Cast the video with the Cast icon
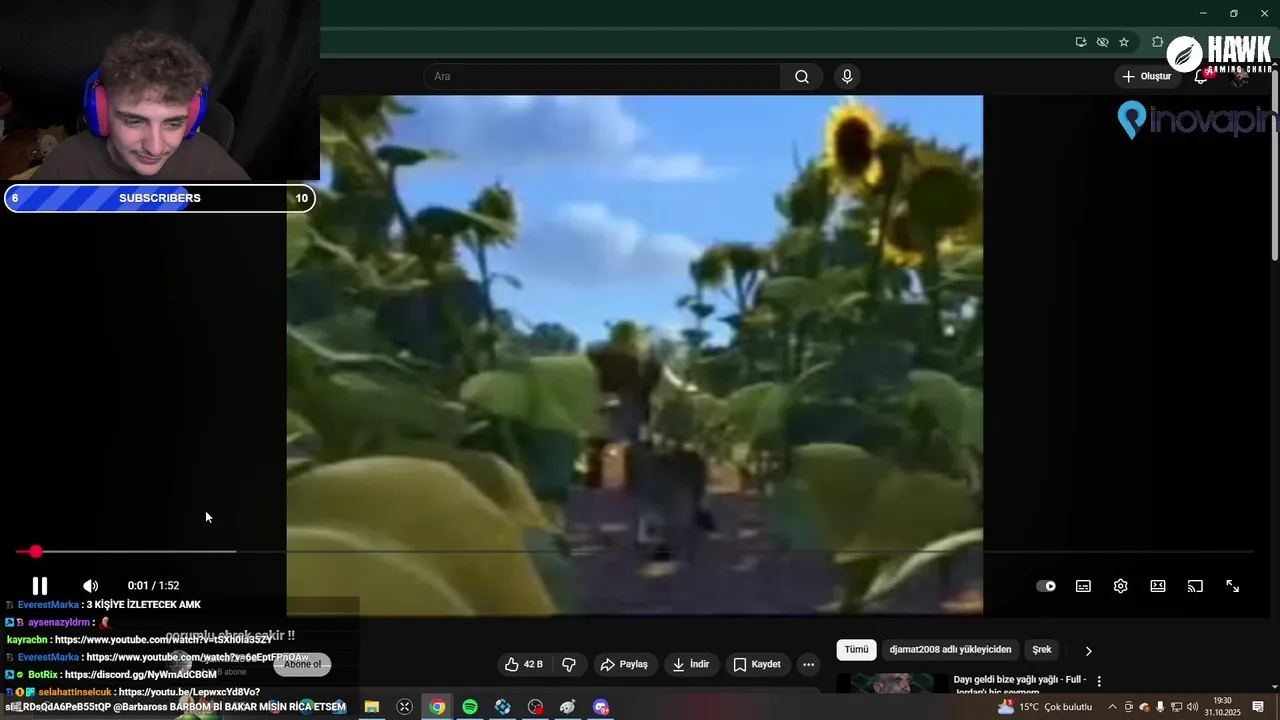This screenshot has height=720, width=1280. (x=1195, y=586)
